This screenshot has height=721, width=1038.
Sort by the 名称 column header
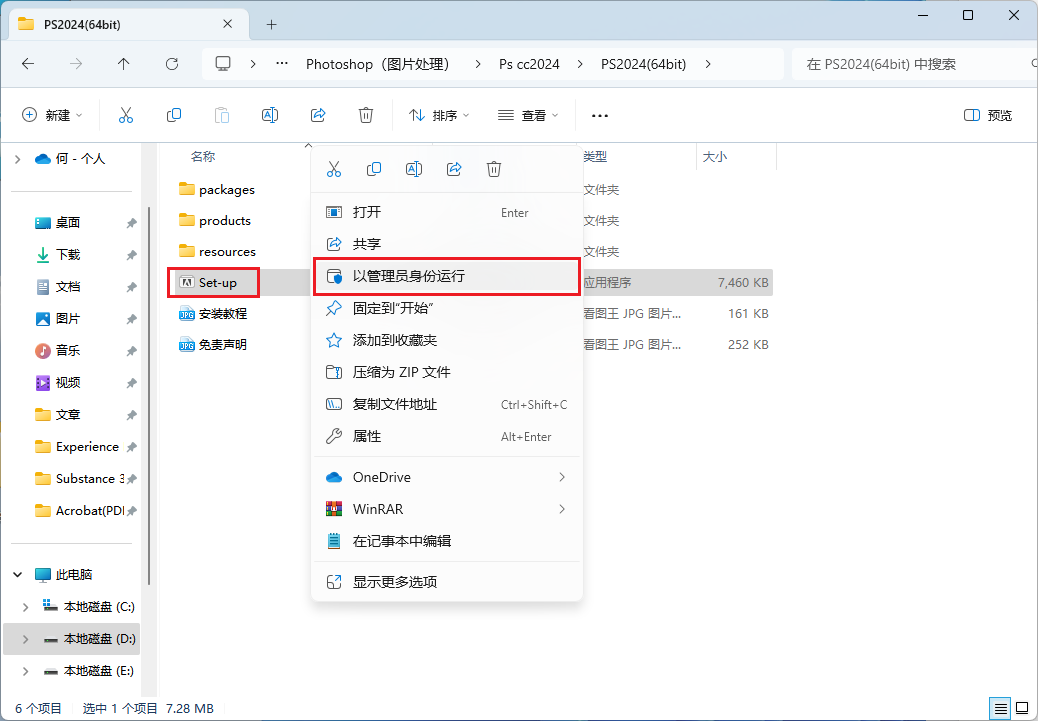tap(203, 157)
